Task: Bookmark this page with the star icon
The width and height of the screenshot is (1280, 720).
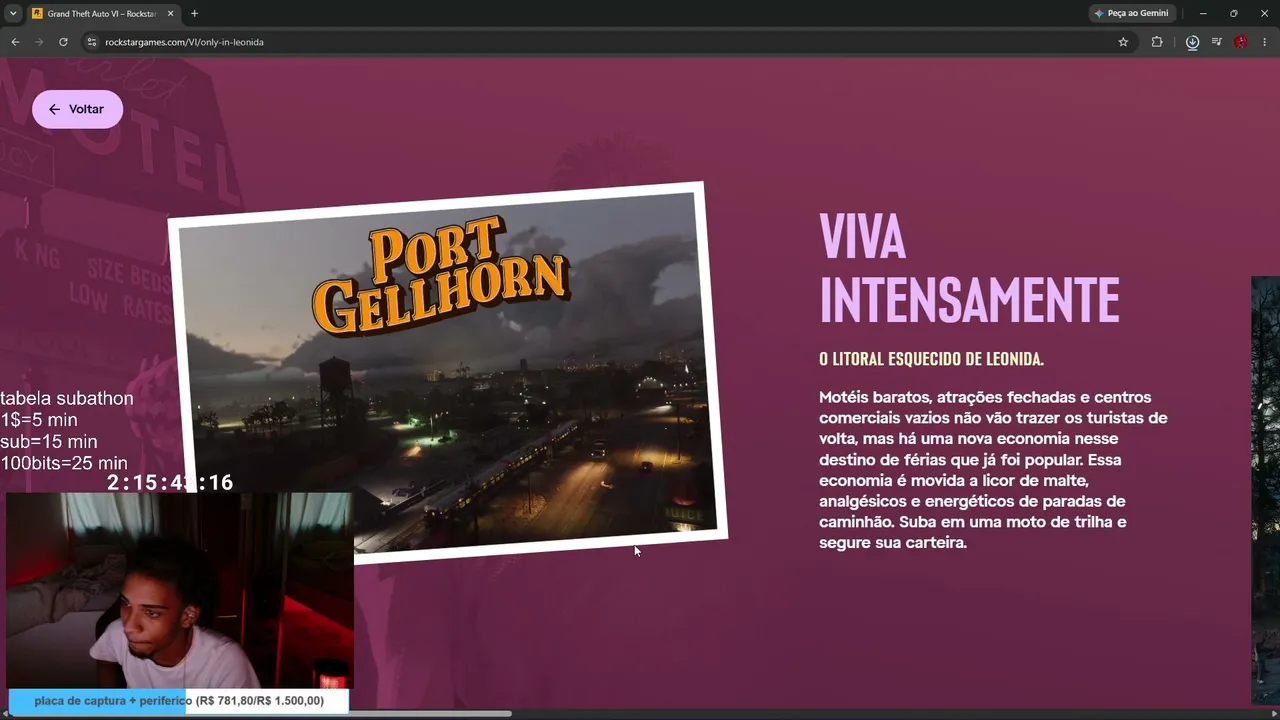Action: pos(1123,42)
